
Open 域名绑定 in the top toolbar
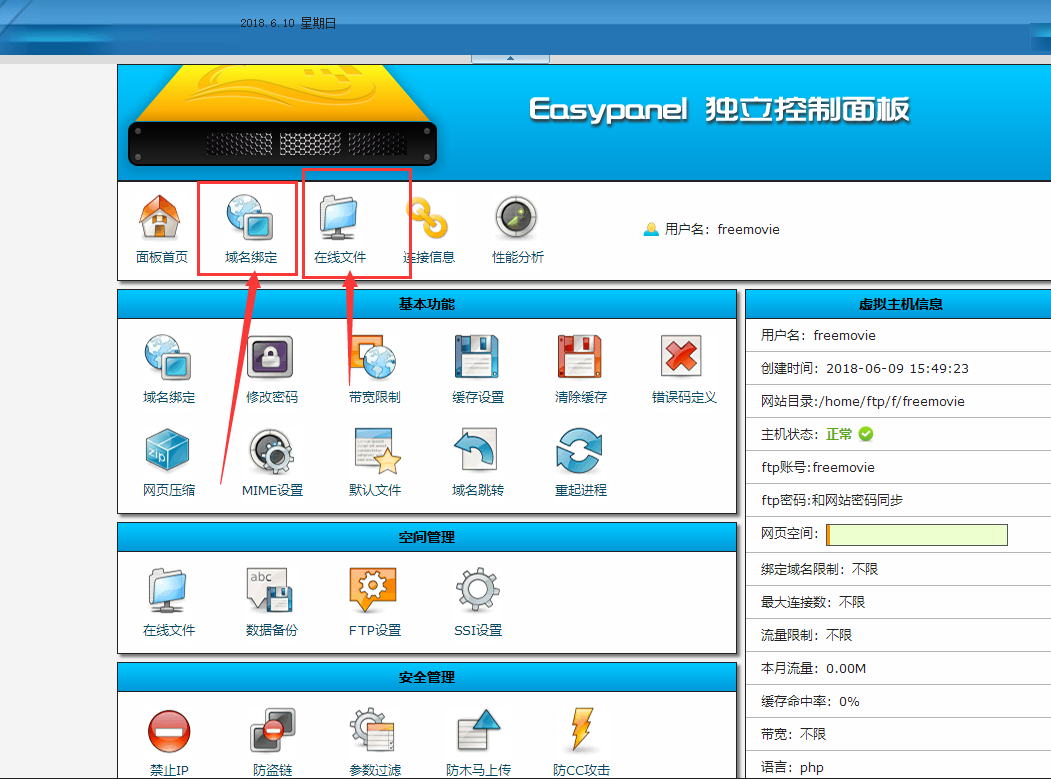pyautogui.click(x=249, y=217)
